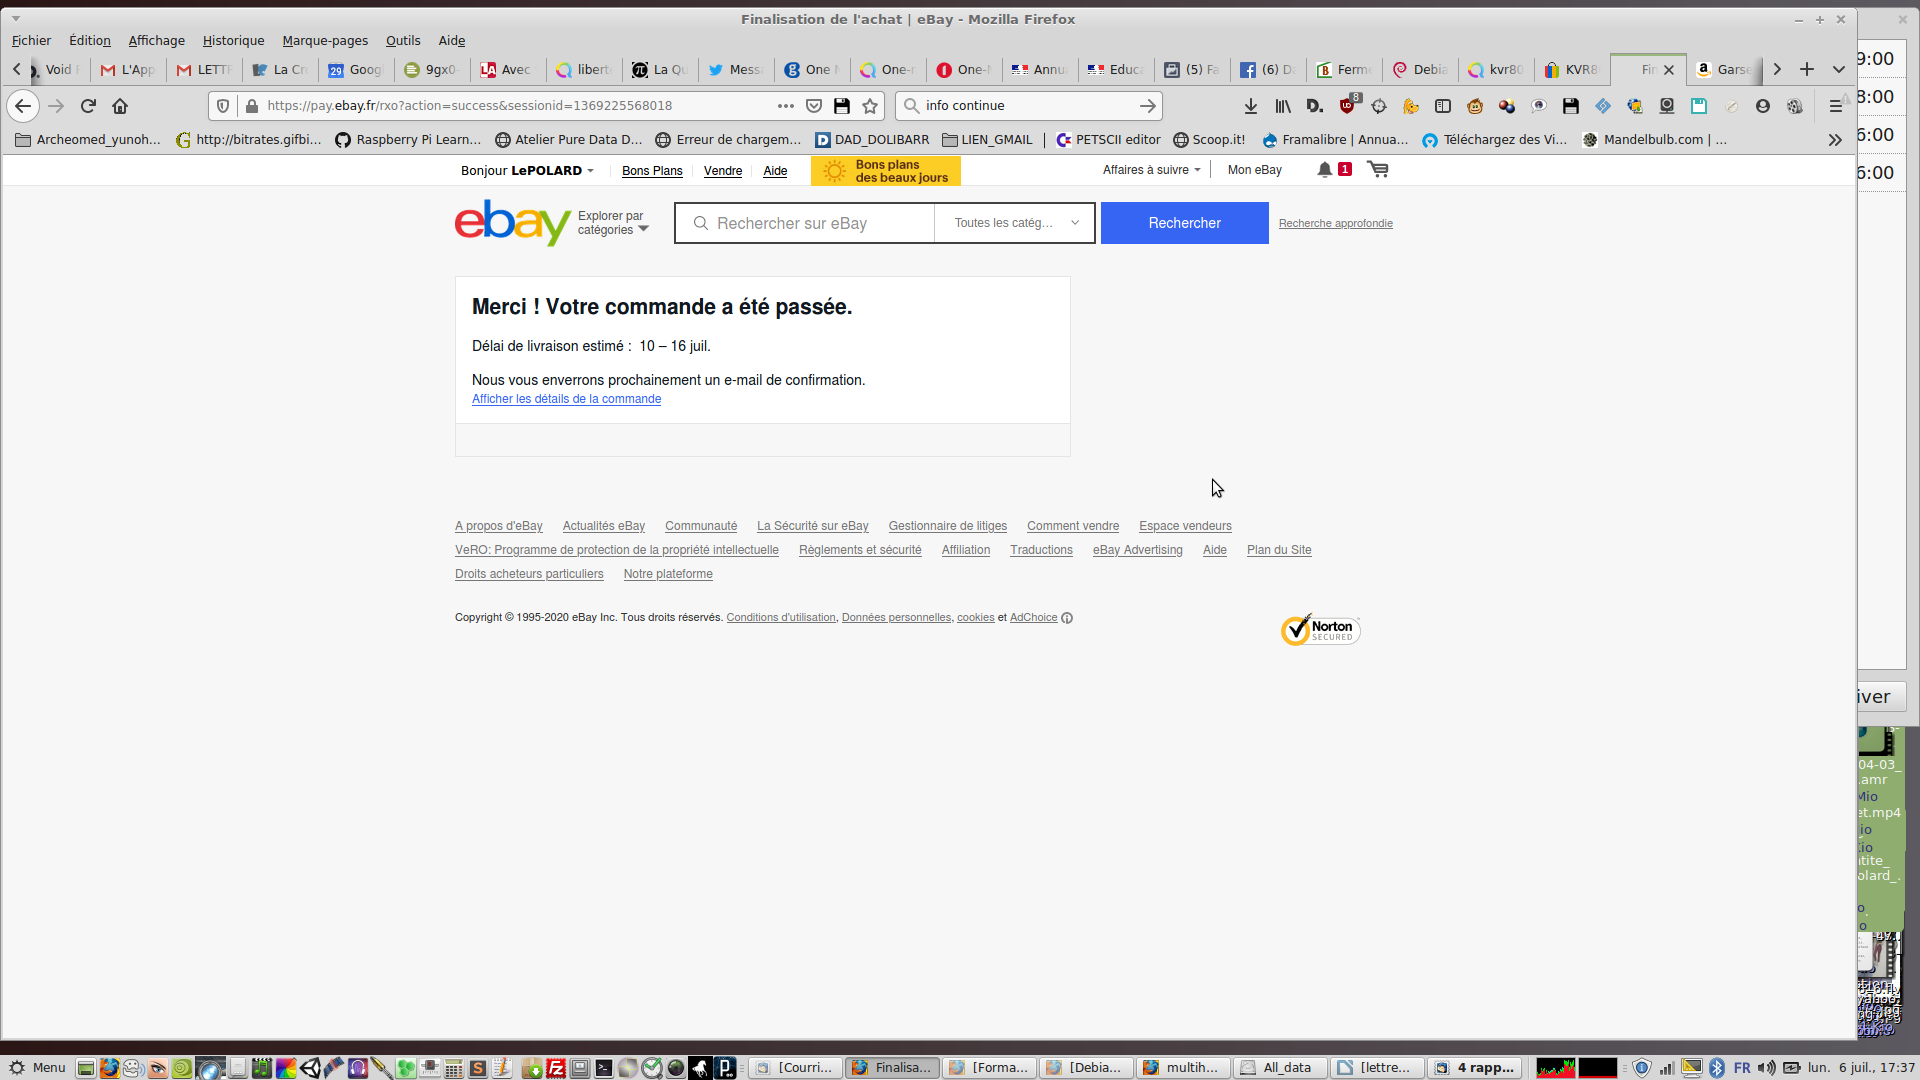
Task: Expand Explorer par catégories menu
Action: (612, 223)
